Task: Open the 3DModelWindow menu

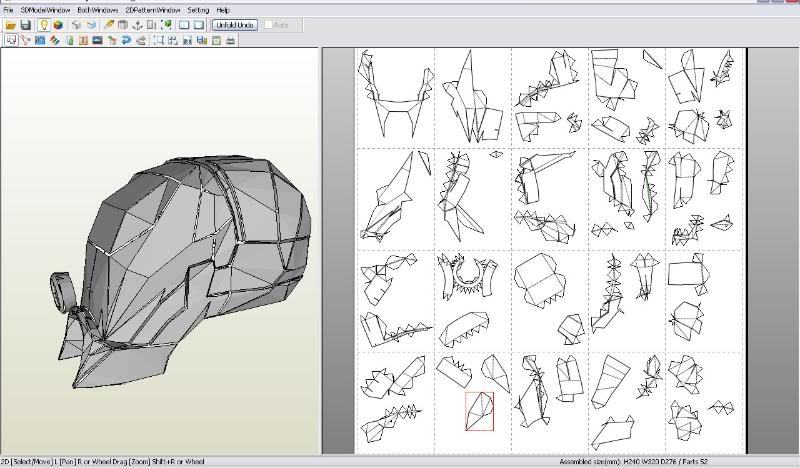Action: [45, 10]
